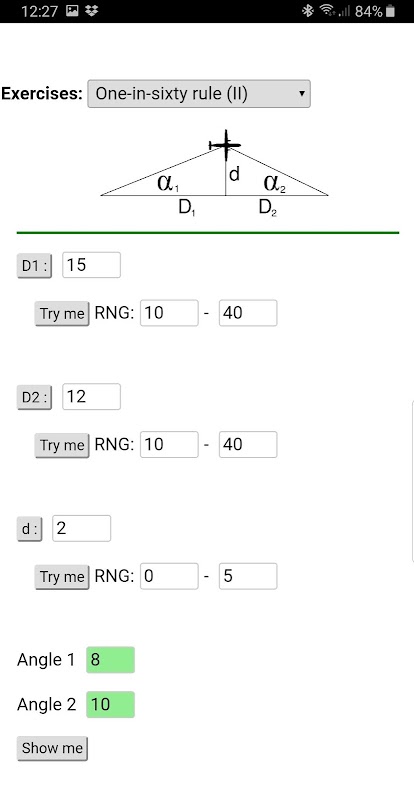Screen dimensions: 414x800
Task: Click the Try me button for d
Action: [x=62, y=577]
